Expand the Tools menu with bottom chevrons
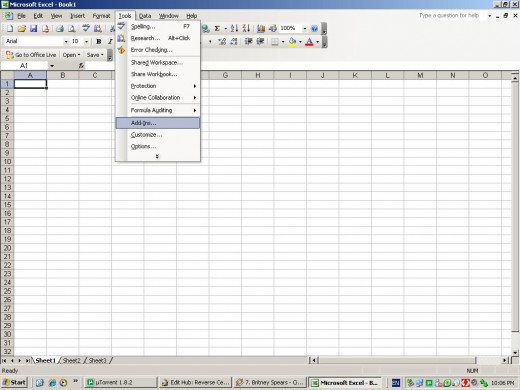 (x=157, y=156)
